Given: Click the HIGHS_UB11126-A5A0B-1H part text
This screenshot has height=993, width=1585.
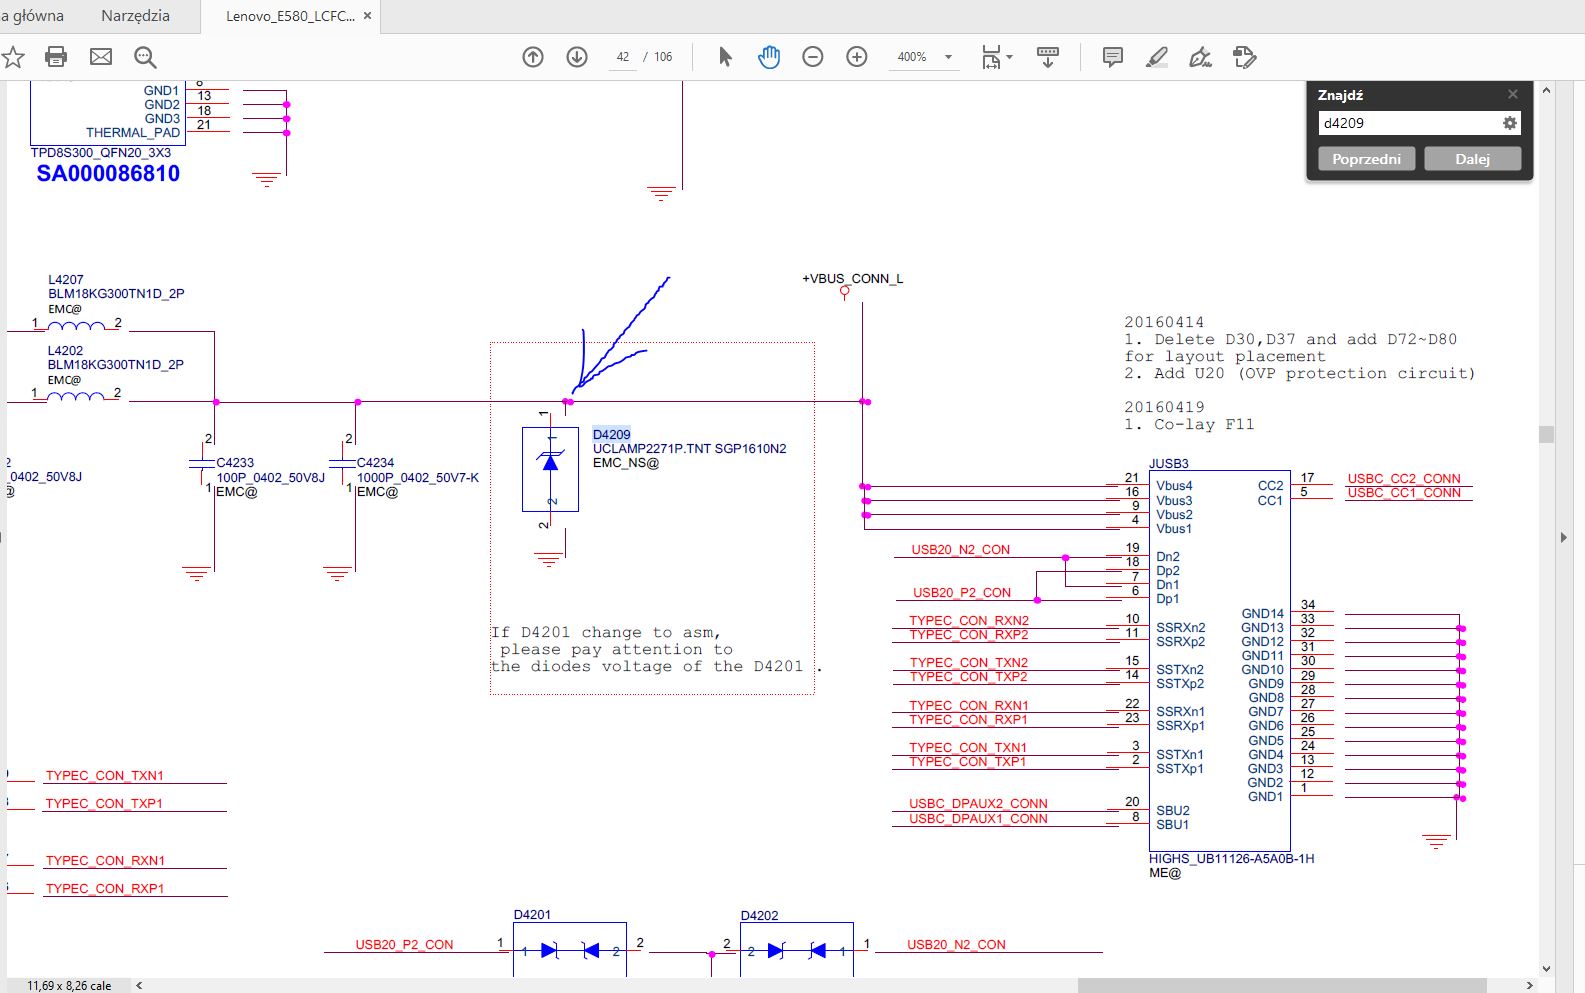Looking at the screenshot, I should tap(1231, 859).
